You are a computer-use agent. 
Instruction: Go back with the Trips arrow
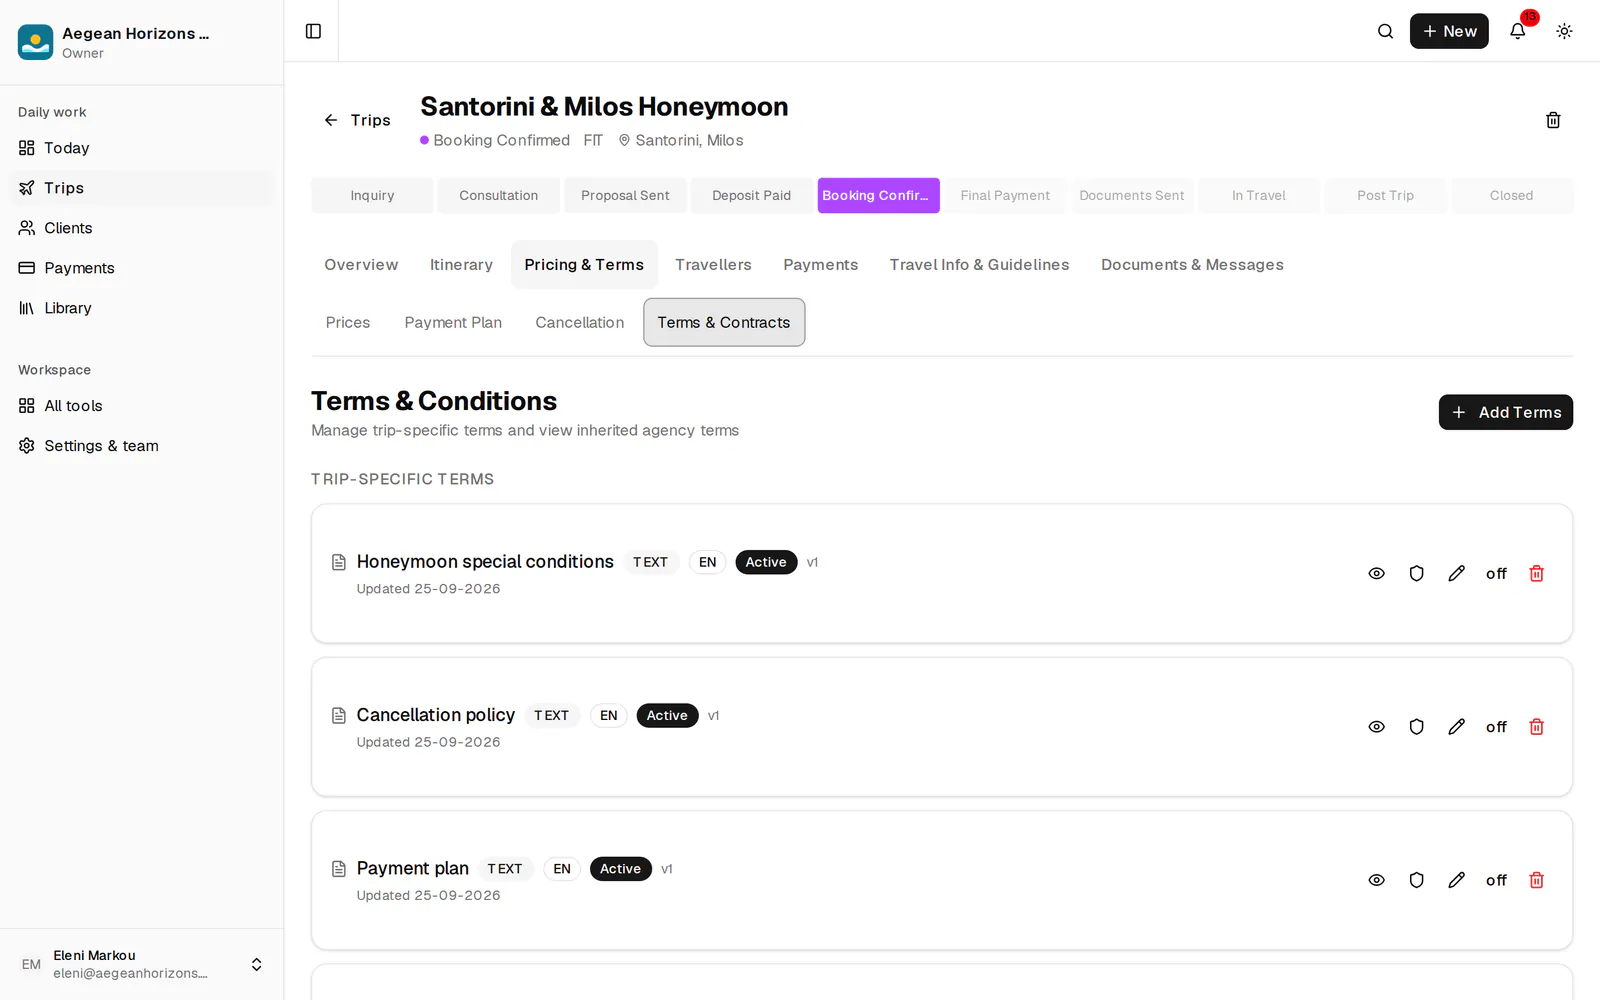click(357, 120)
